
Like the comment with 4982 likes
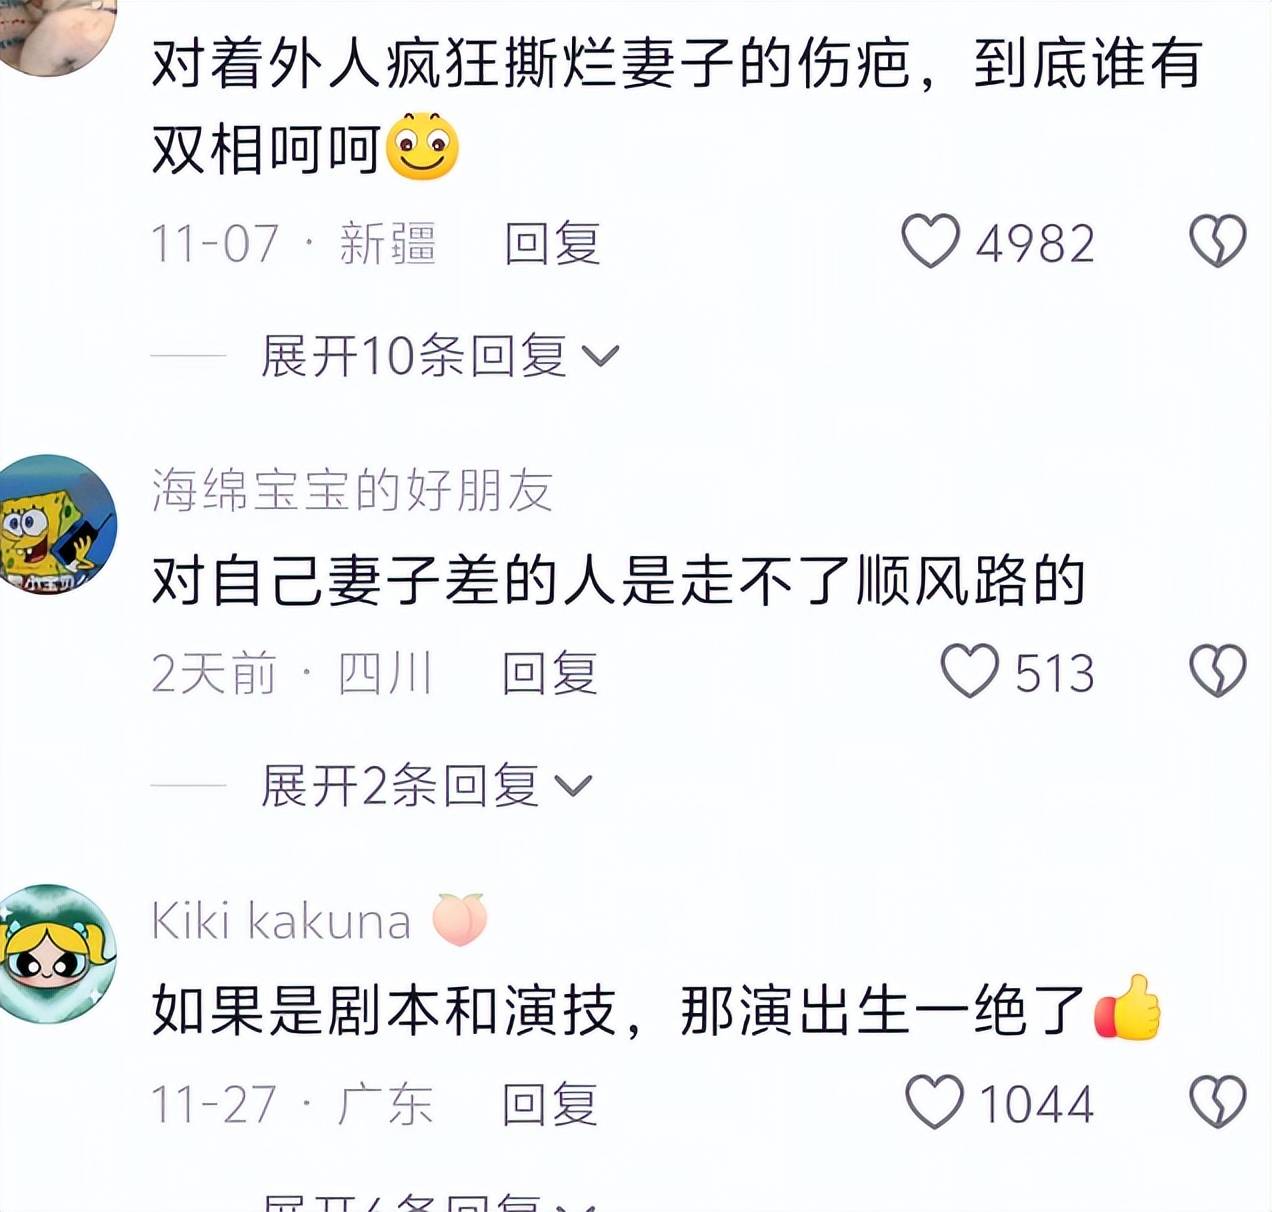click(x=930, y=242)
